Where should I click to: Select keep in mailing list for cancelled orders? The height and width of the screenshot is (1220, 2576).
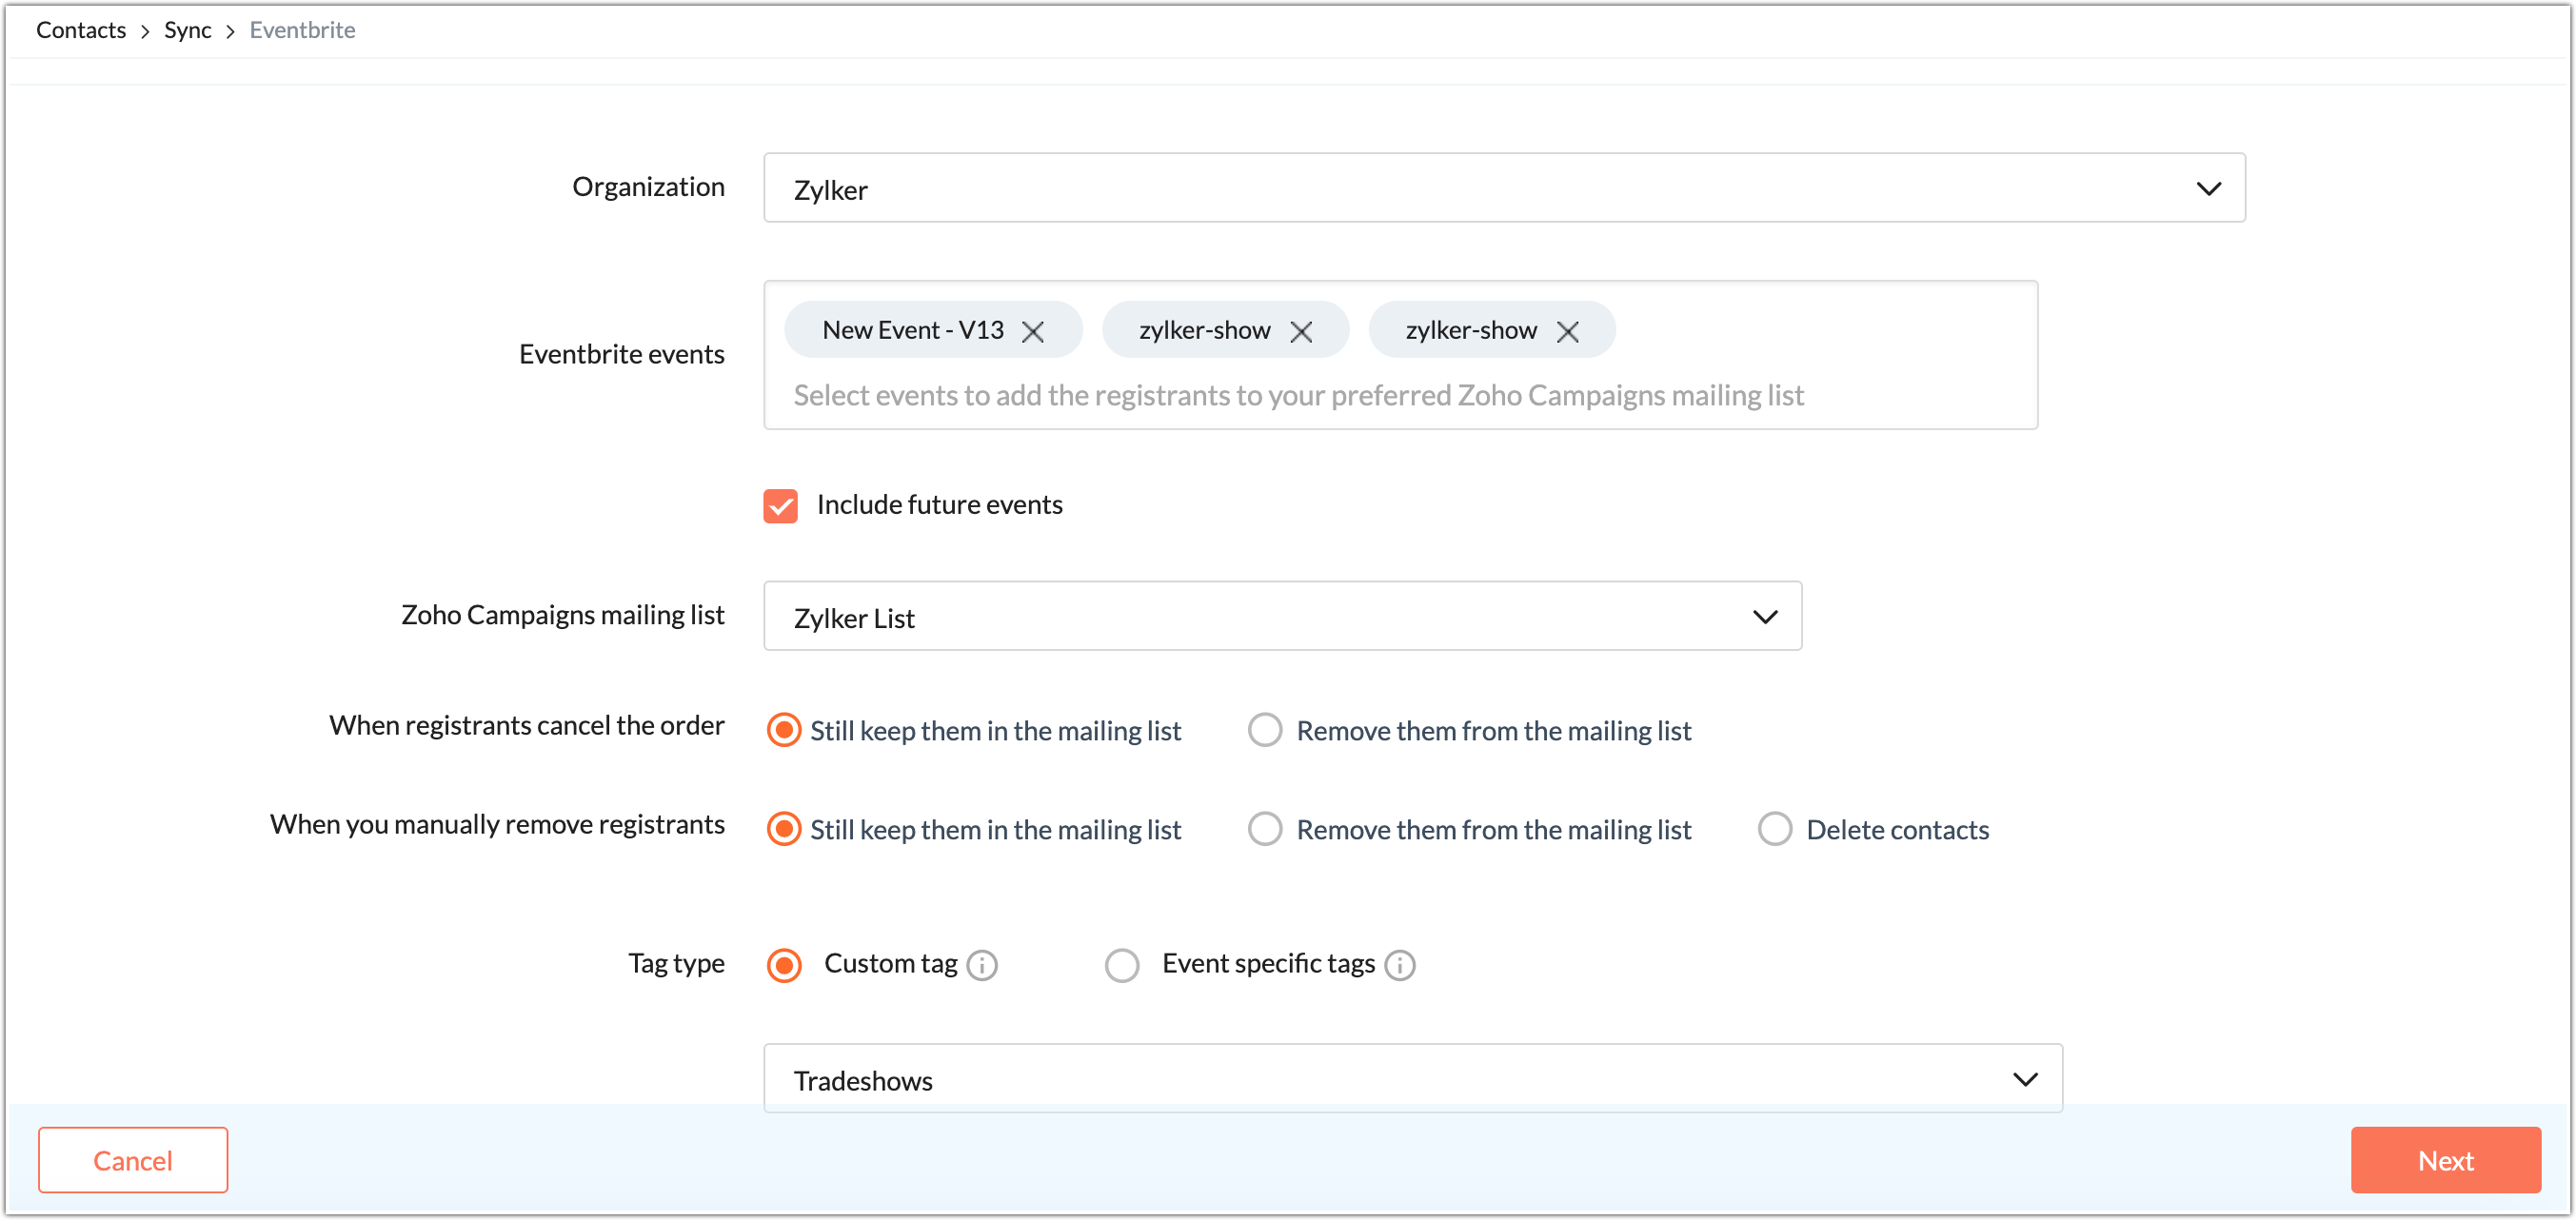(x=784, y=731)
